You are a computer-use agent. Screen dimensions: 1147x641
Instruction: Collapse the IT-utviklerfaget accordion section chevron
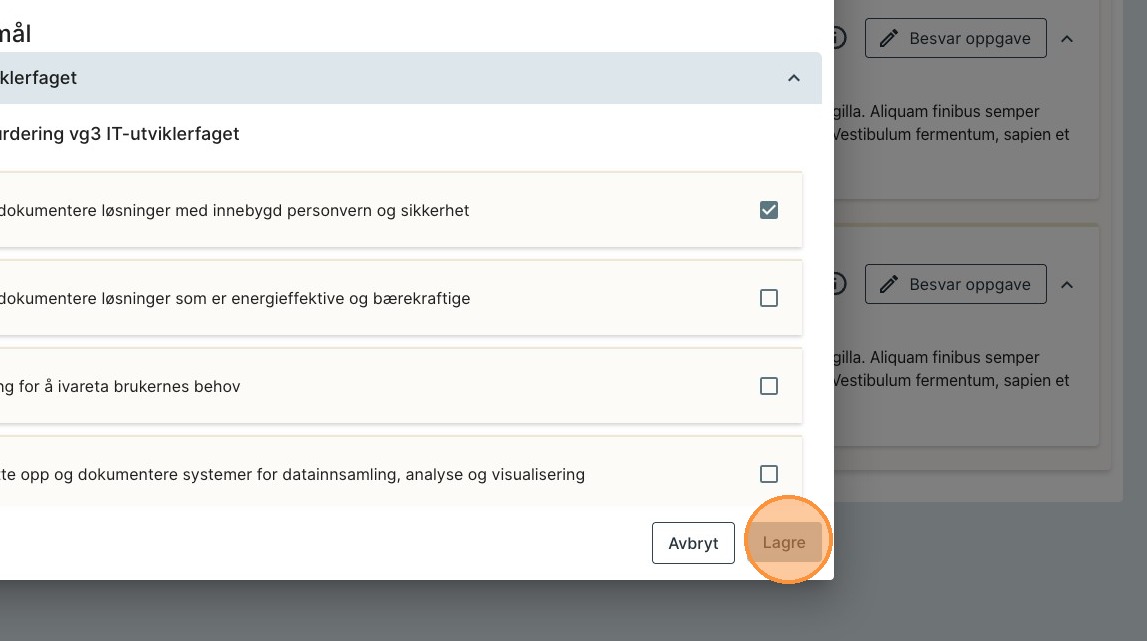794,78
